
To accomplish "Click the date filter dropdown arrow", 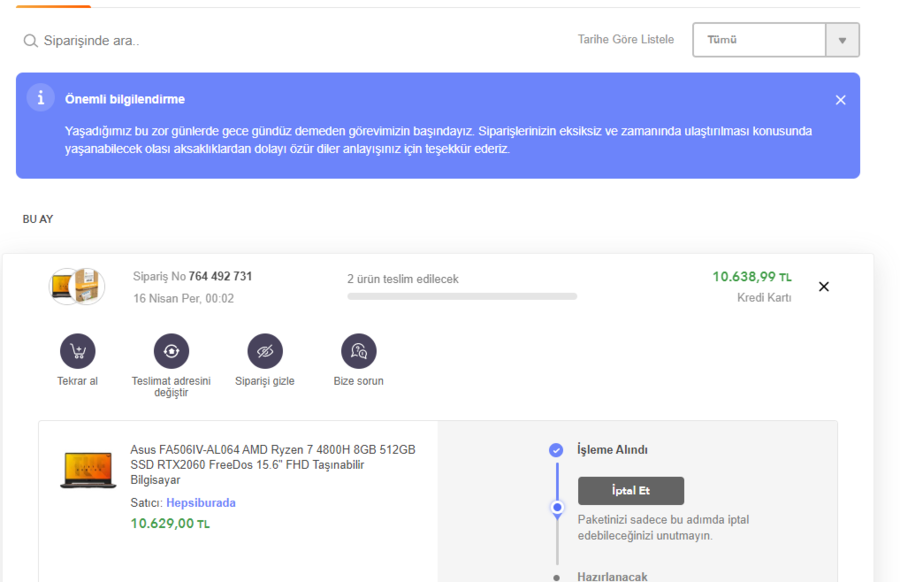I will tap(842, 40).
